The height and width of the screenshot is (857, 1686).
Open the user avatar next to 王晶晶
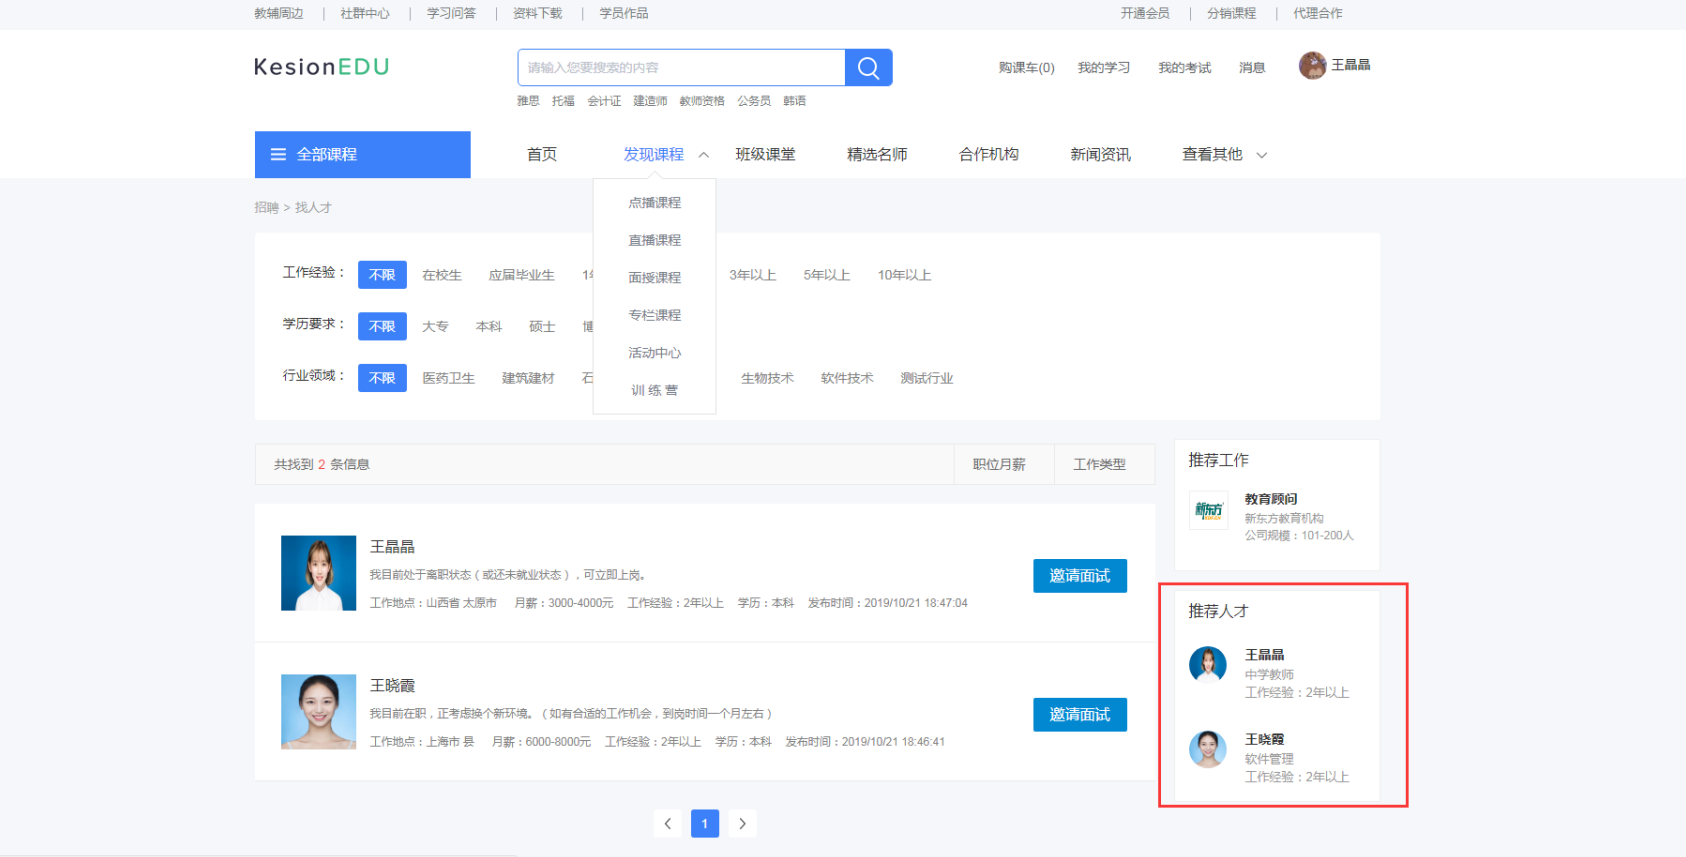1312,65
